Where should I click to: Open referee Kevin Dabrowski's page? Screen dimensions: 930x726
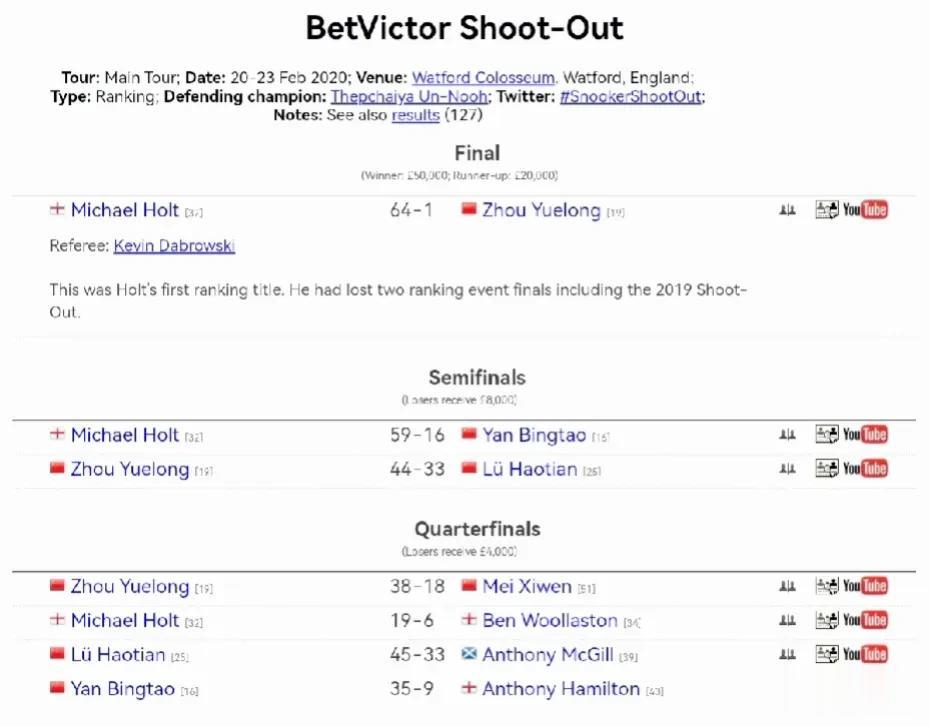[x=174, y=246]
